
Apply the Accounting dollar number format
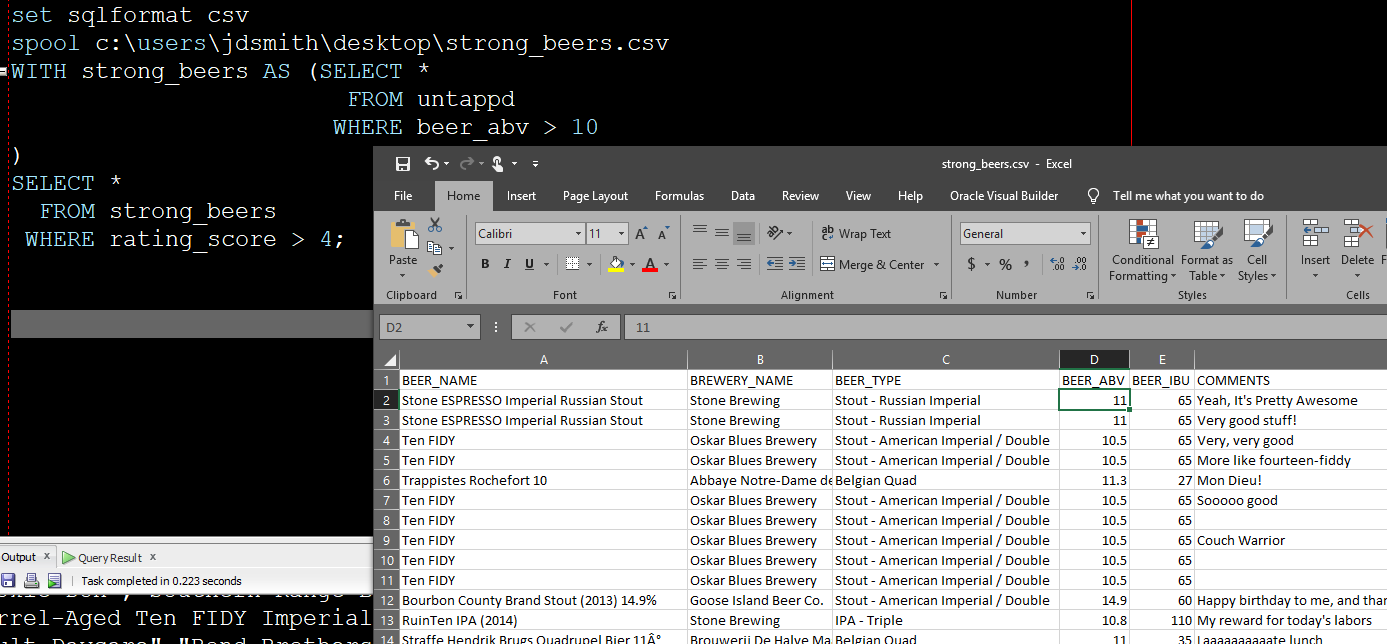(972, 264)
